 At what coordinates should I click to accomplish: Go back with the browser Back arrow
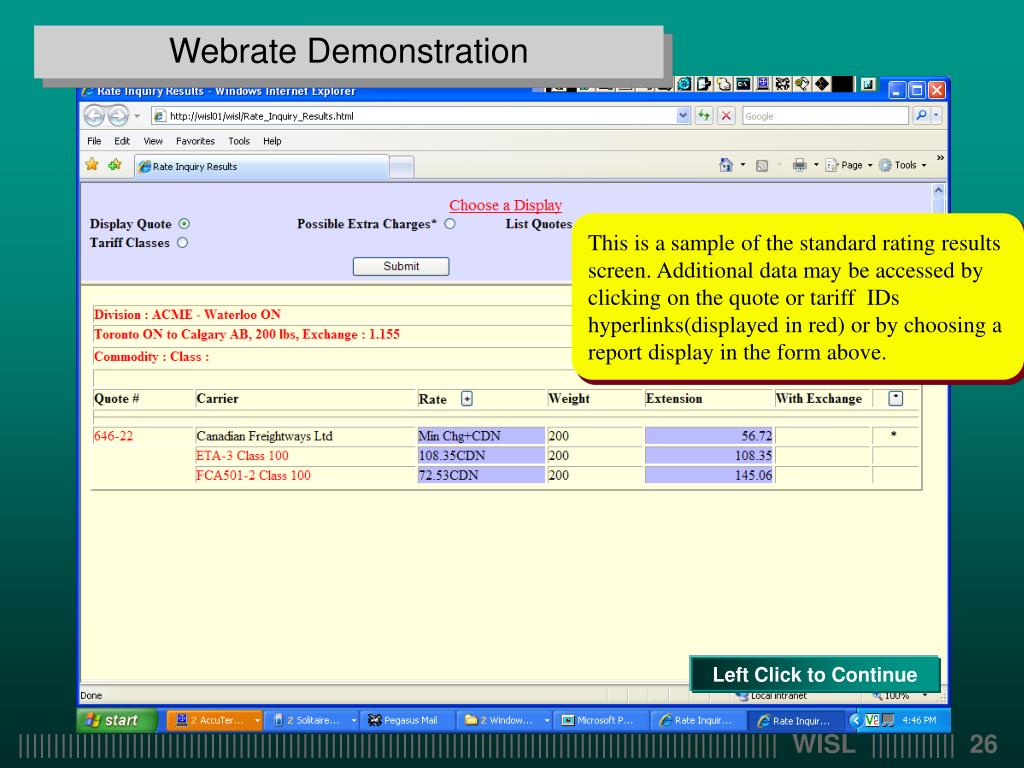click(94, 116)
